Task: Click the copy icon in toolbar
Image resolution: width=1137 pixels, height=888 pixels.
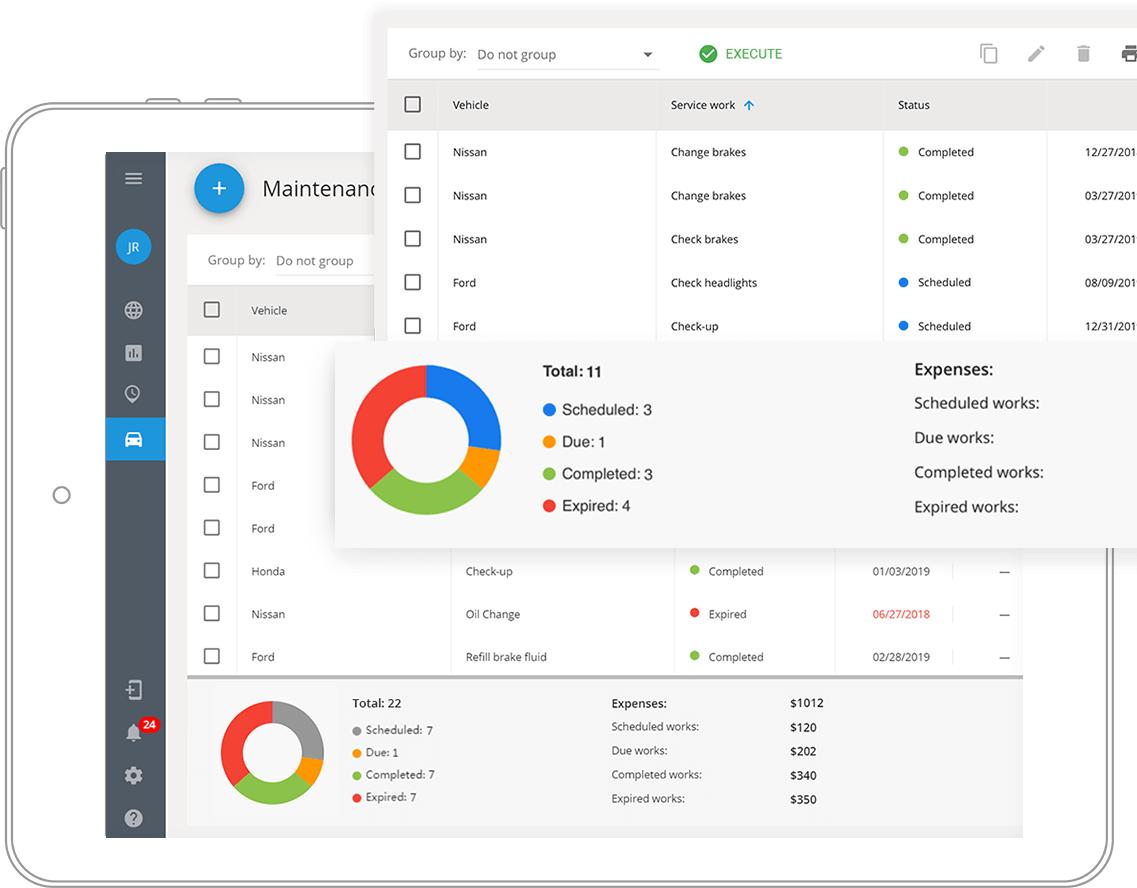Action: tap(988, 54)
